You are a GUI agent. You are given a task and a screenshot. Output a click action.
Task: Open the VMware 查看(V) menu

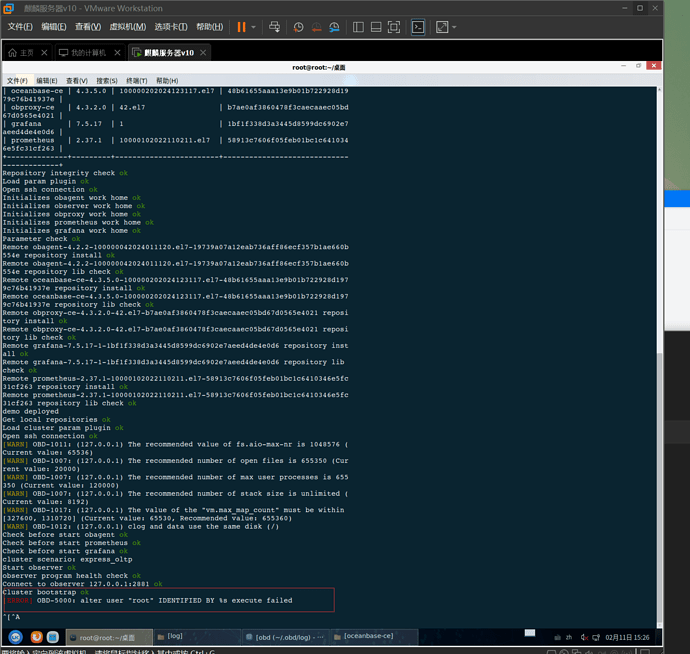88,27
